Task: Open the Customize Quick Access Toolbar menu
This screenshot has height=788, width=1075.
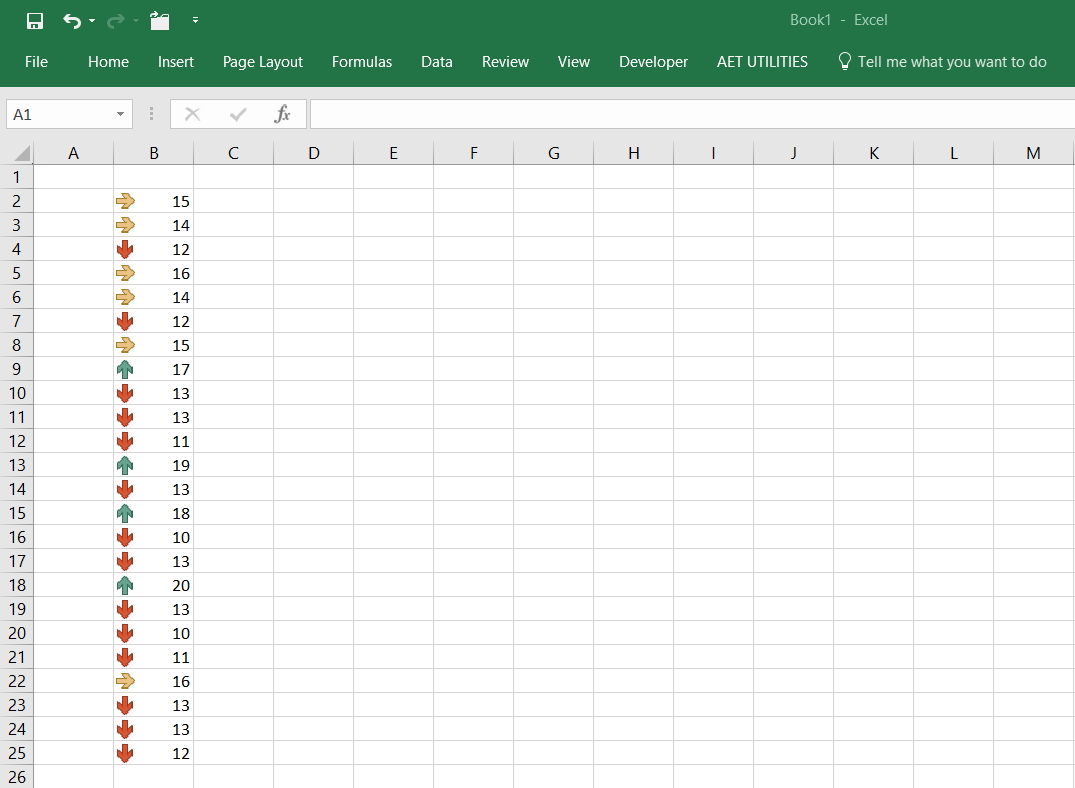Action: point(196,20)
